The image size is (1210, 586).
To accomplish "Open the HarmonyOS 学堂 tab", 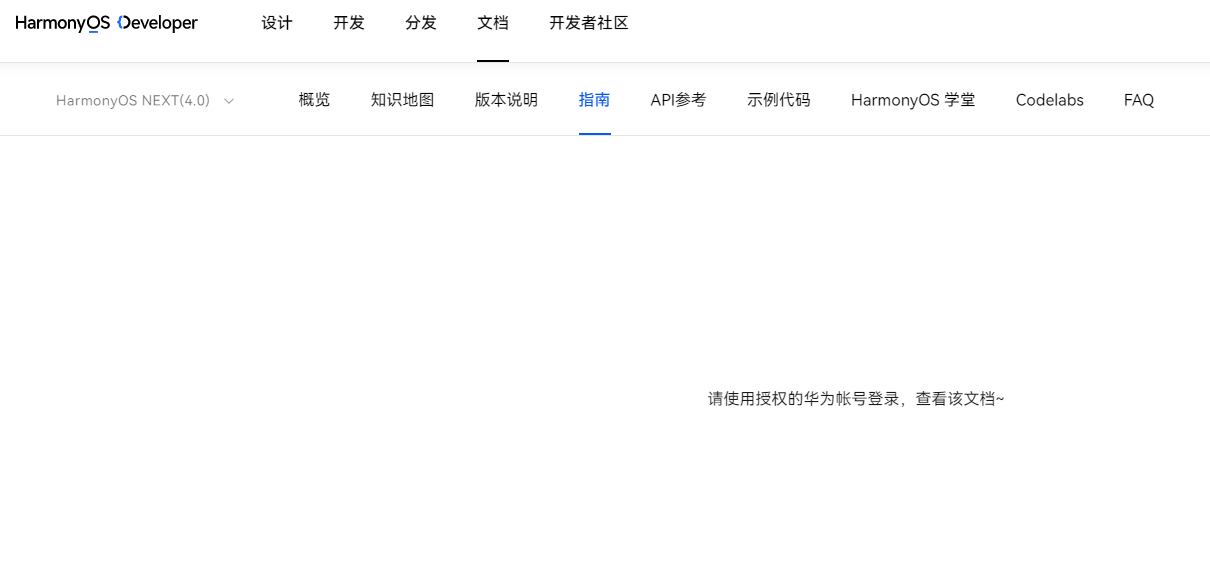I will [913, 100].
